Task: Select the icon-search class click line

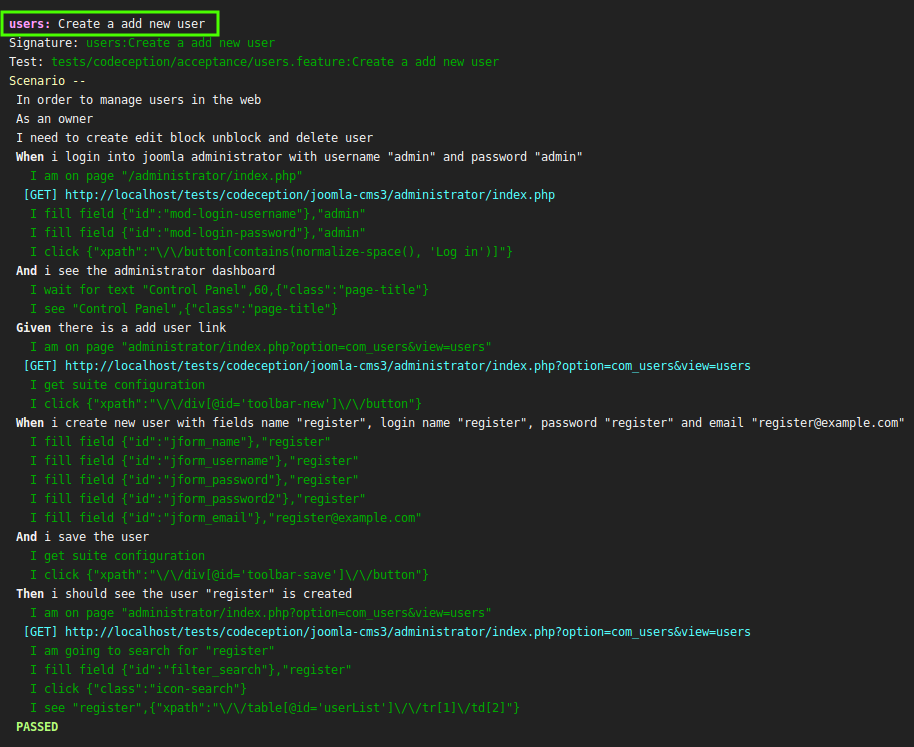Action: tap(138, 689)
